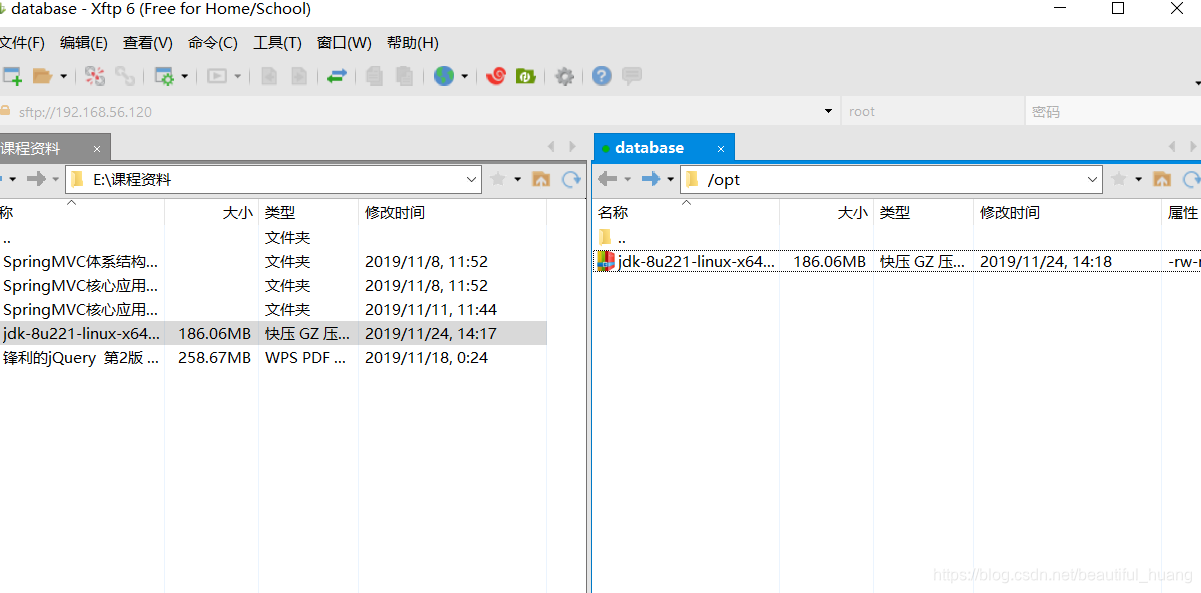Close the 课程资料 tab

click(x=97, y=149)
